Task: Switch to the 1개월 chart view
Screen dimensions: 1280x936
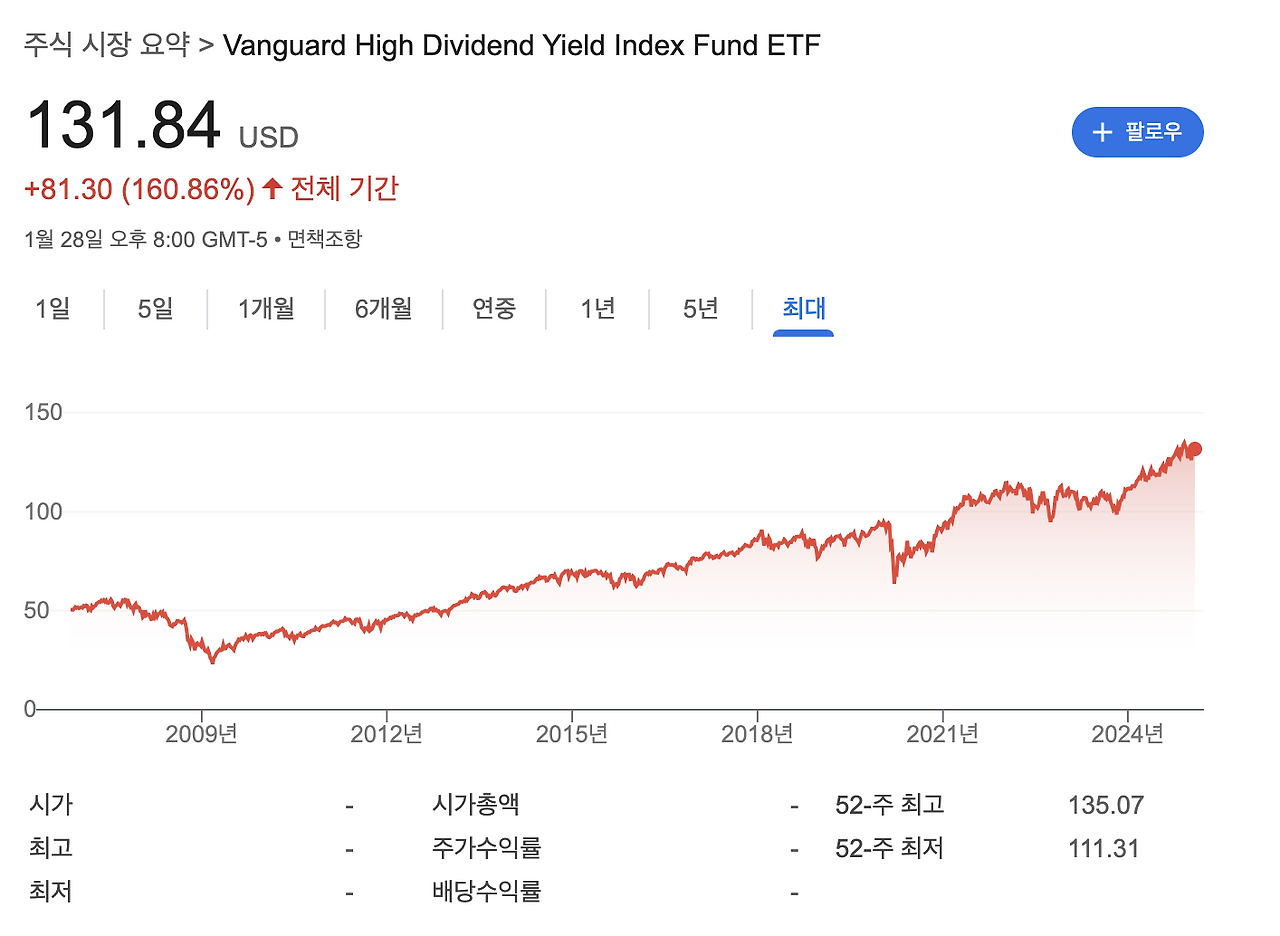Action: (x=266, y=310)
